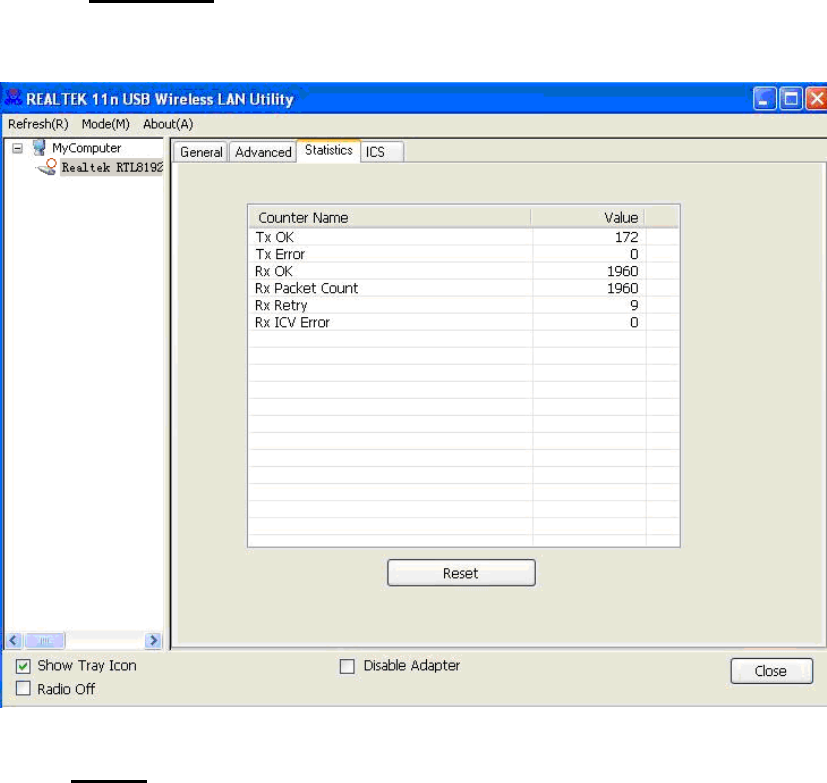
Task: Select the Rx Retry row
Action: point(464,305)
